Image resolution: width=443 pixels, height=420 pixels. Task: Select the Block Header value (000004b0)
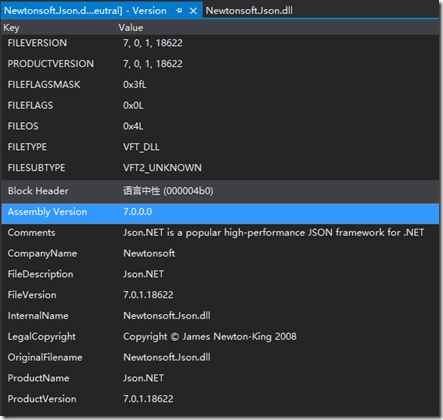[168, 191]
